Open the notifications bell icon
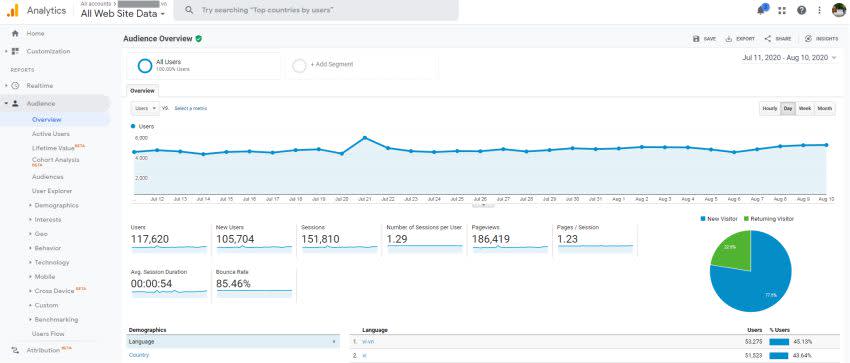Screen dimensions: 850x363 pos(762,10)
